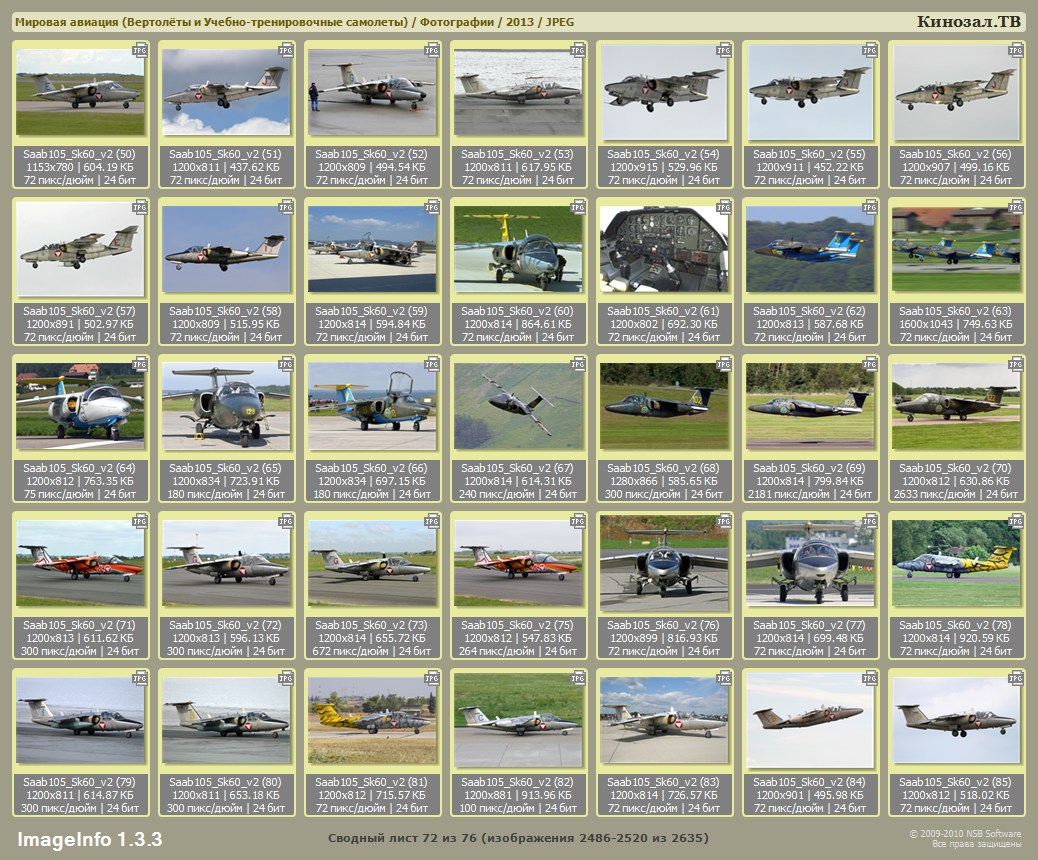Select the aerial banking jet photo (67)
Image resolution: width=1038 pixels, height=860 pixels.
pyautogui.click(x=518, y=406)
